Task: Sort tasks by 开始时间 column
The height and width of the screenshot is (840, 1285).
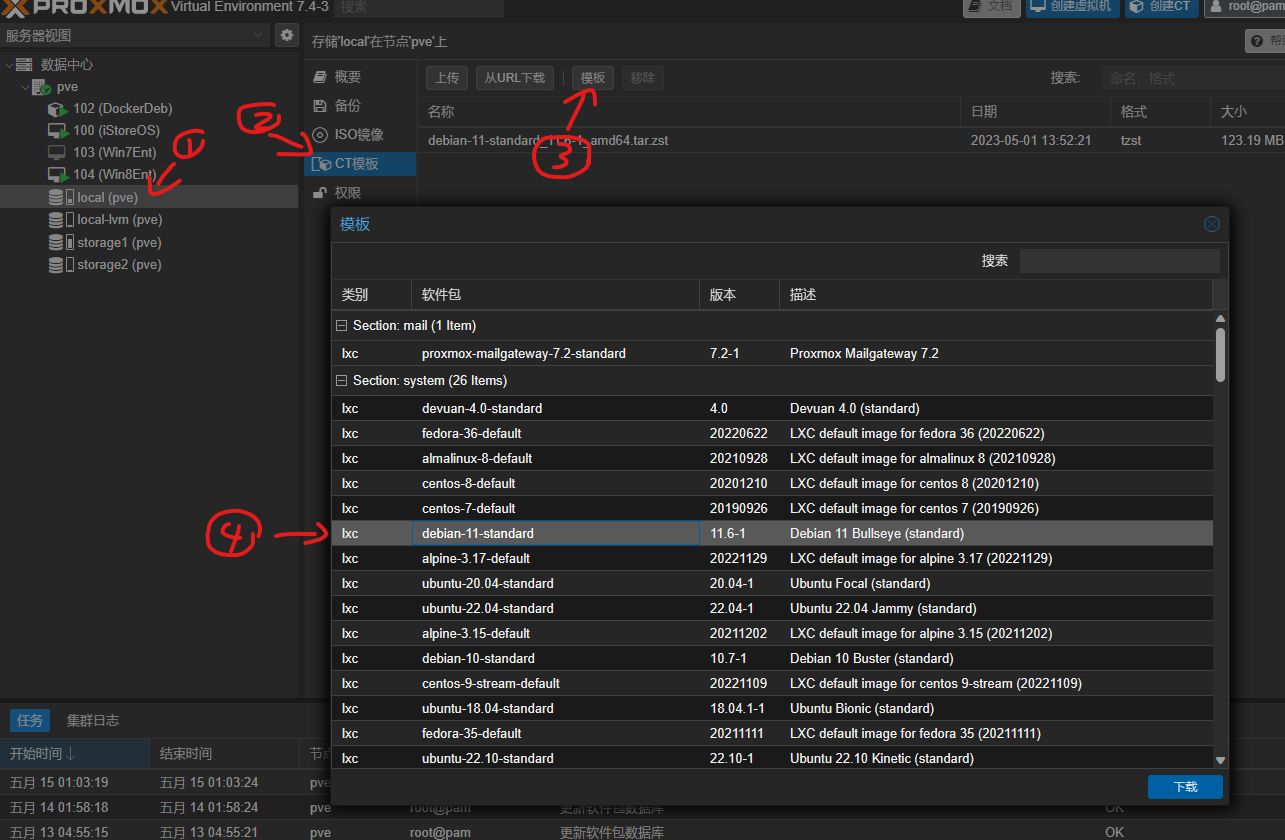Action: [75, 753]
